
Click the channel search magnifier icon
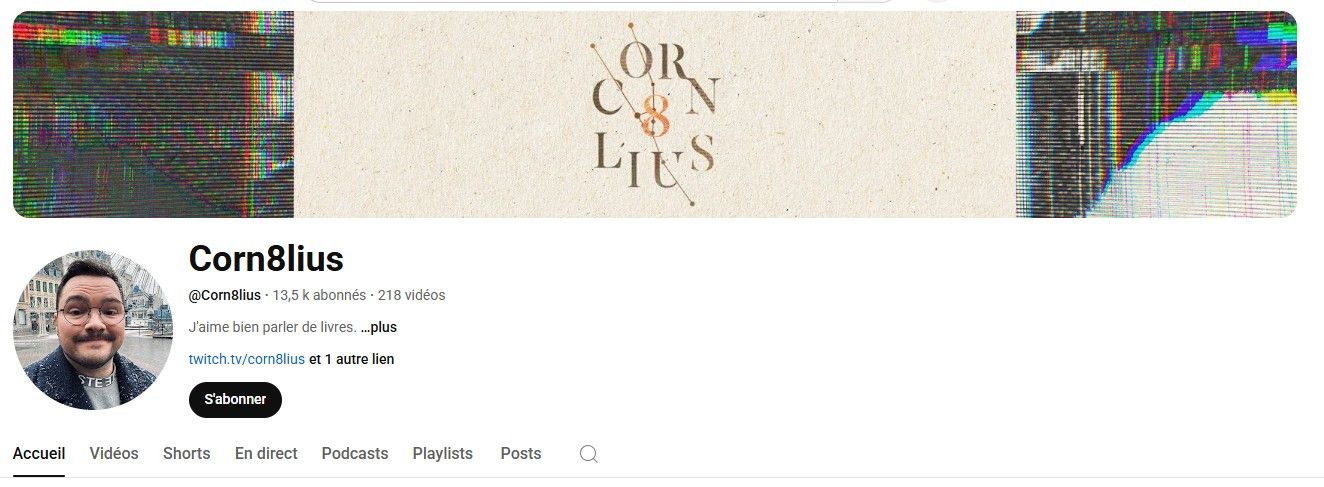click(x=589, y=454)
